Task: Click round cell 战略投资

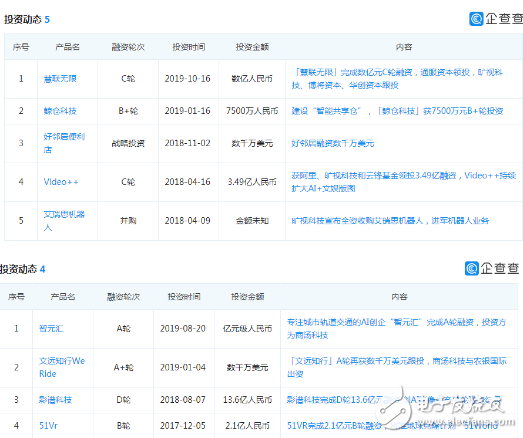Action: coord(128,143)
